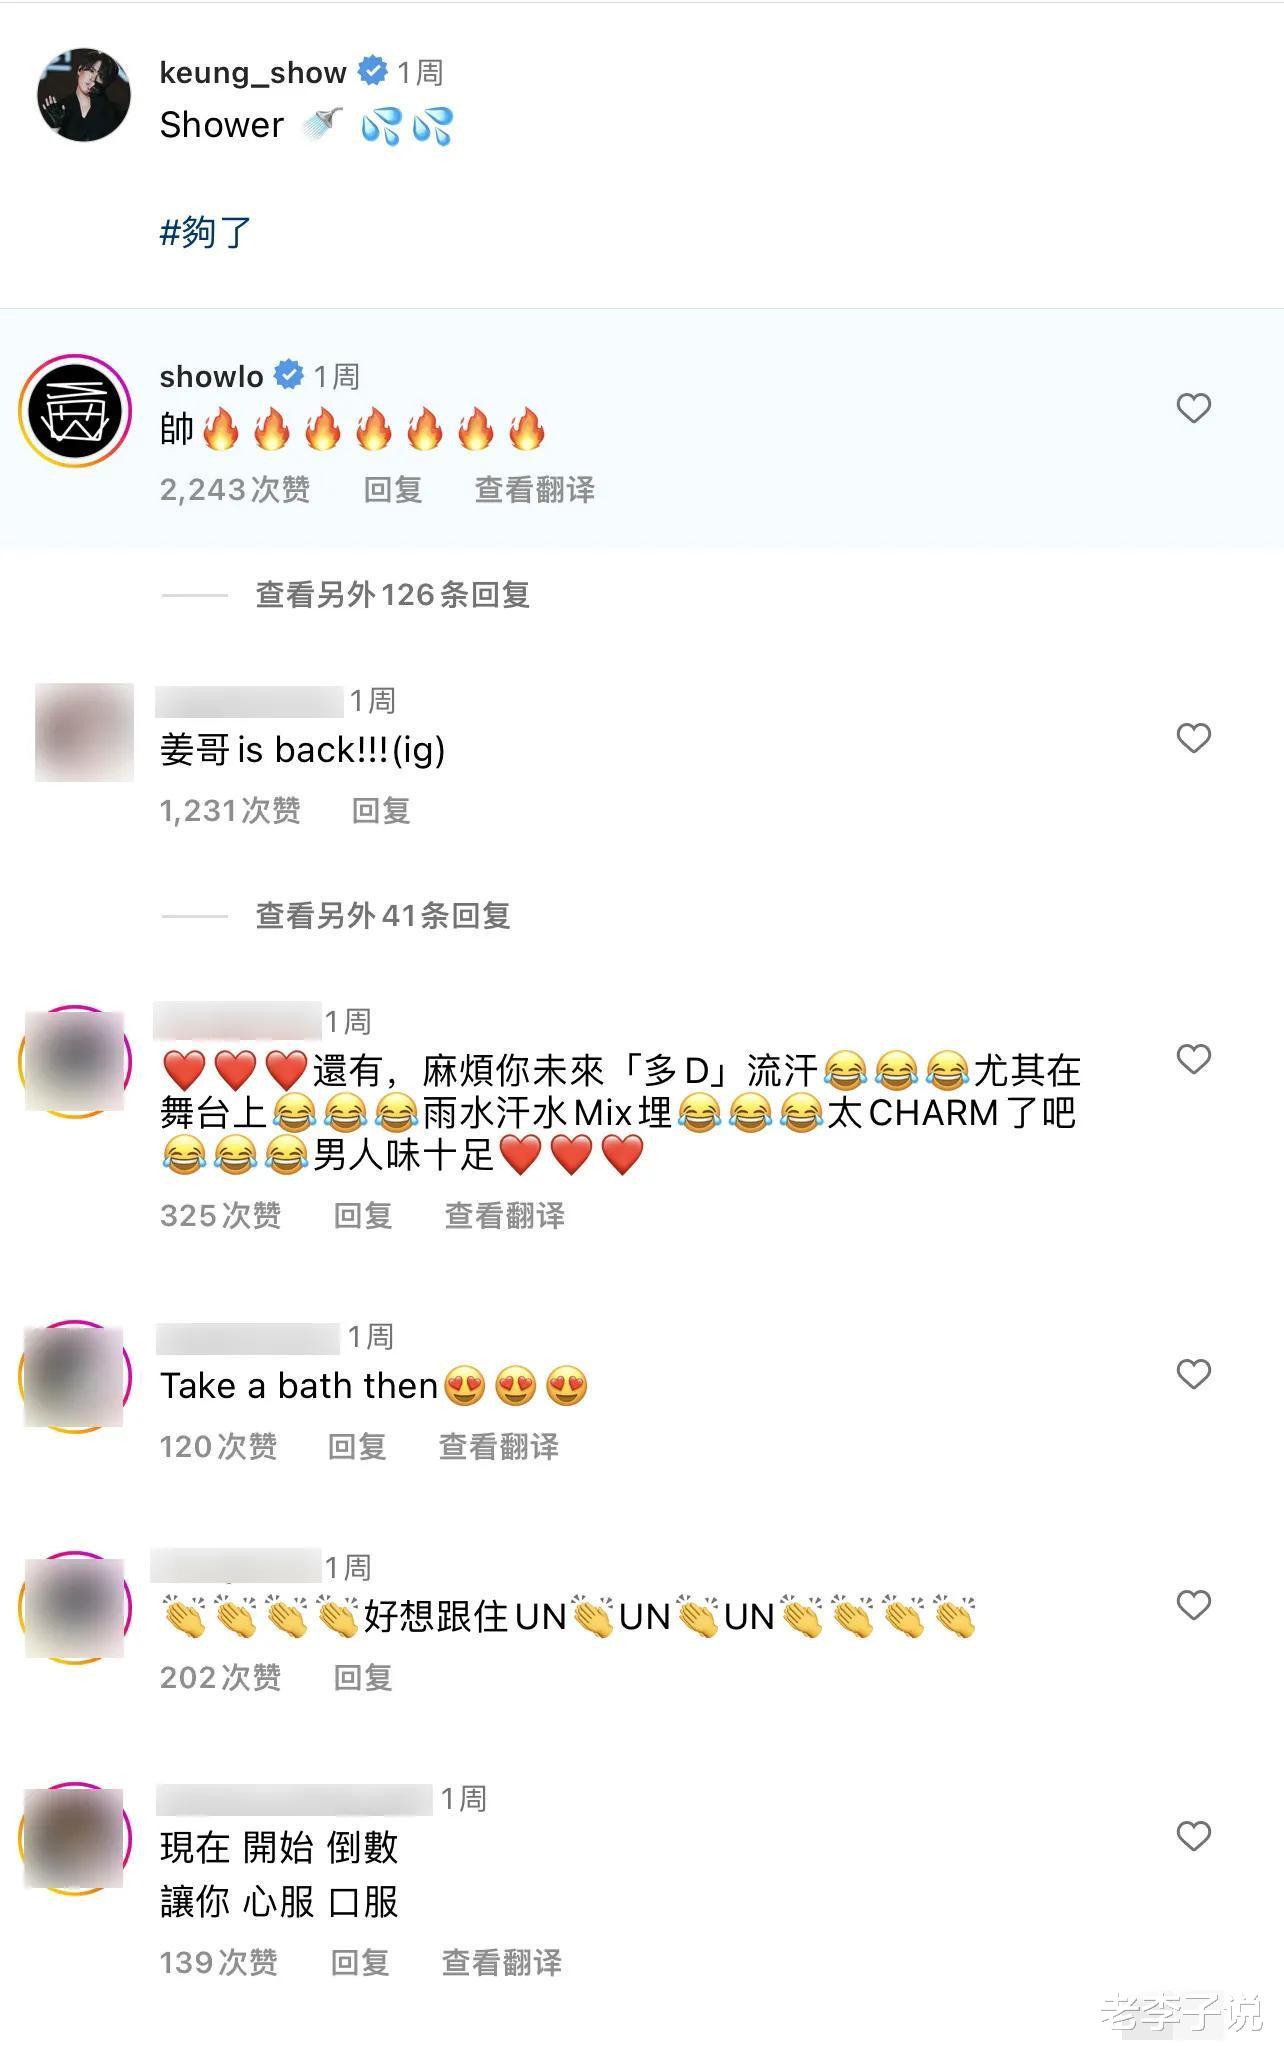
Task: Reply to 'Take a bath then' comment
Action: [357, 1447]
